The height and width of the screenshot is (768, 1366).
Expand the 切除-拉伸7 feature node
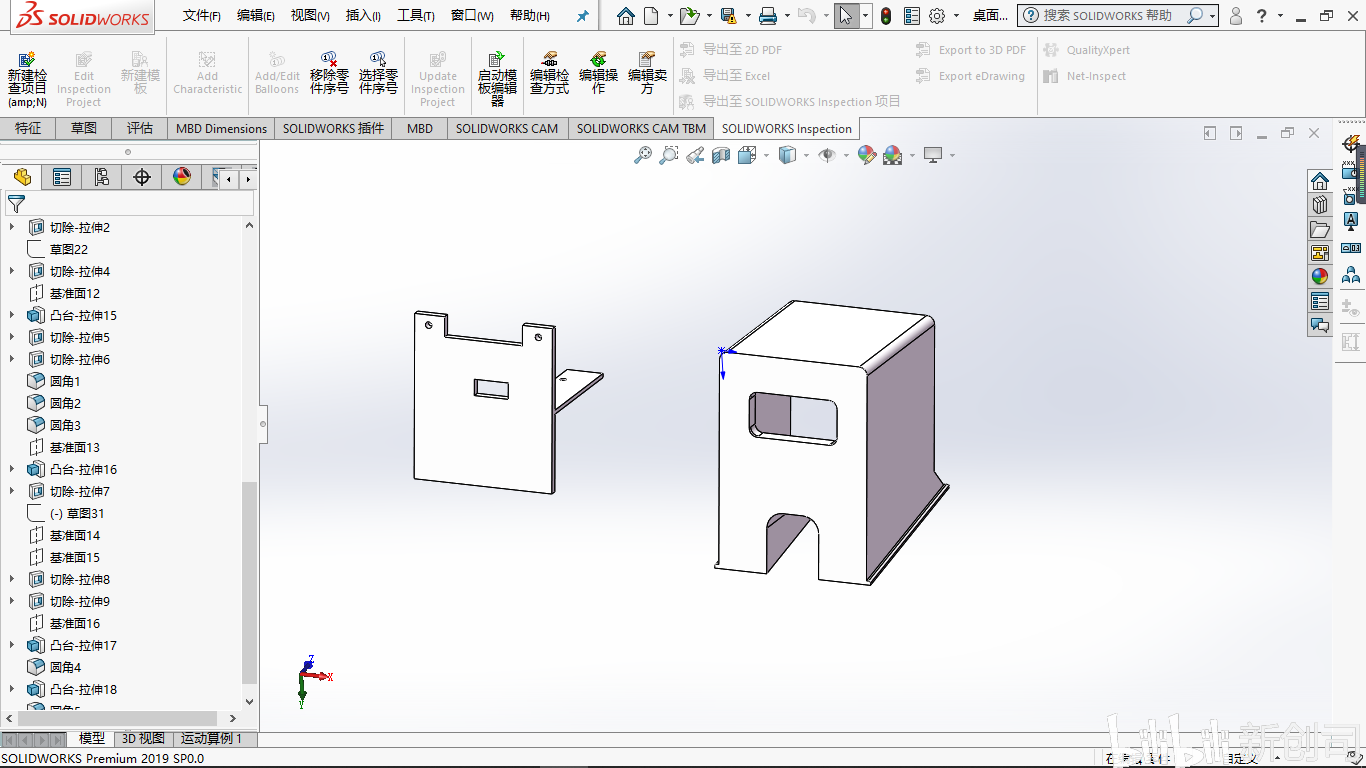click(12, 491)
